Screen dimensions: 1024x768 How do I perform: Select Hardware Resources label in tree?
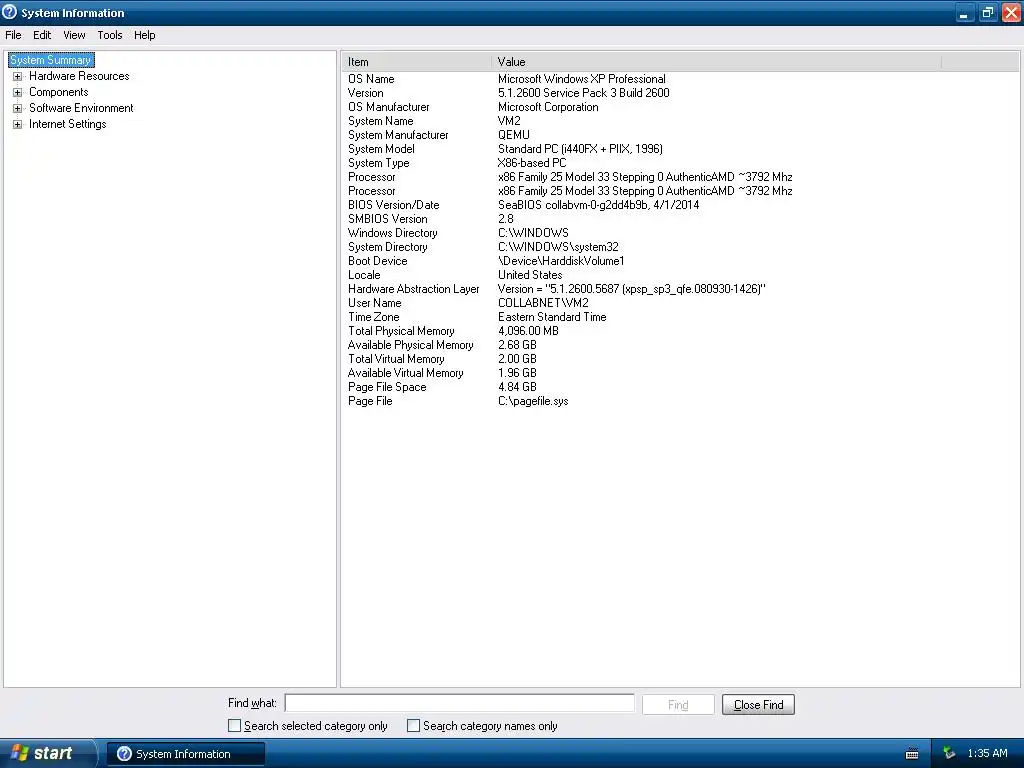[79, 76]
